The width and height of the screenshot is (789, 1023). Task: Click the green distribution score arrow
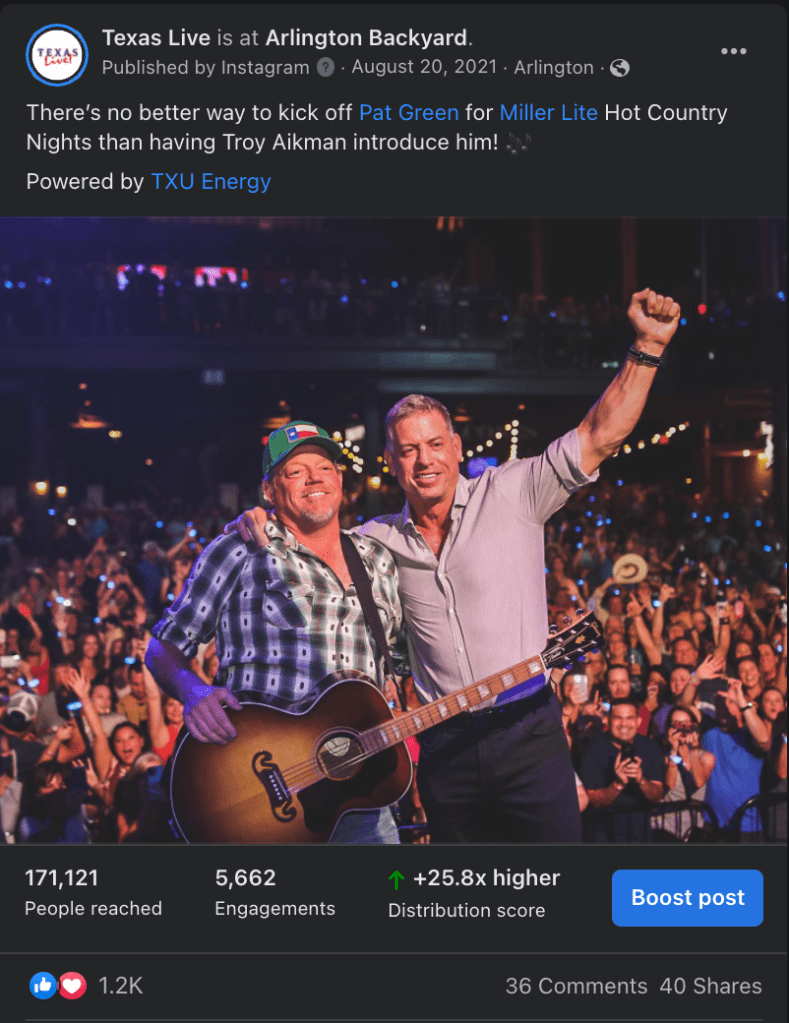pyautogui.click(x=396, y=880)
